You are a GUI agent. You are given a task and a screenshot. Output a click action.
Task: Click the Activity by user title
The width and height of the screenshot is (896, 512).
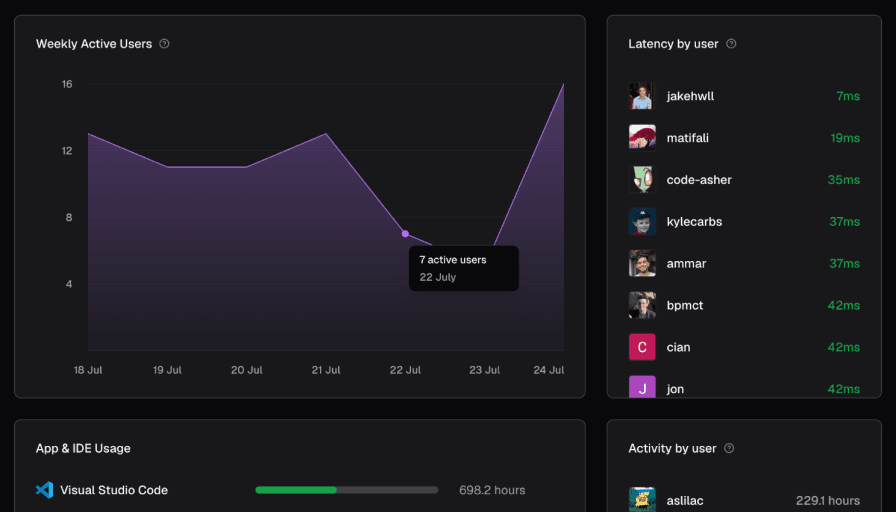672,449
